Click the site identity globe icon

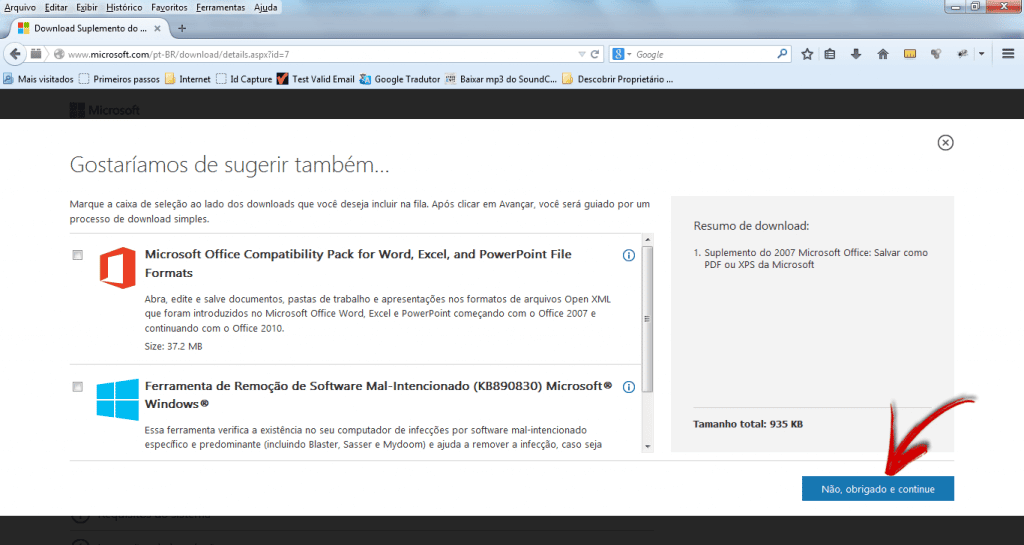click(x=59, y=54)
